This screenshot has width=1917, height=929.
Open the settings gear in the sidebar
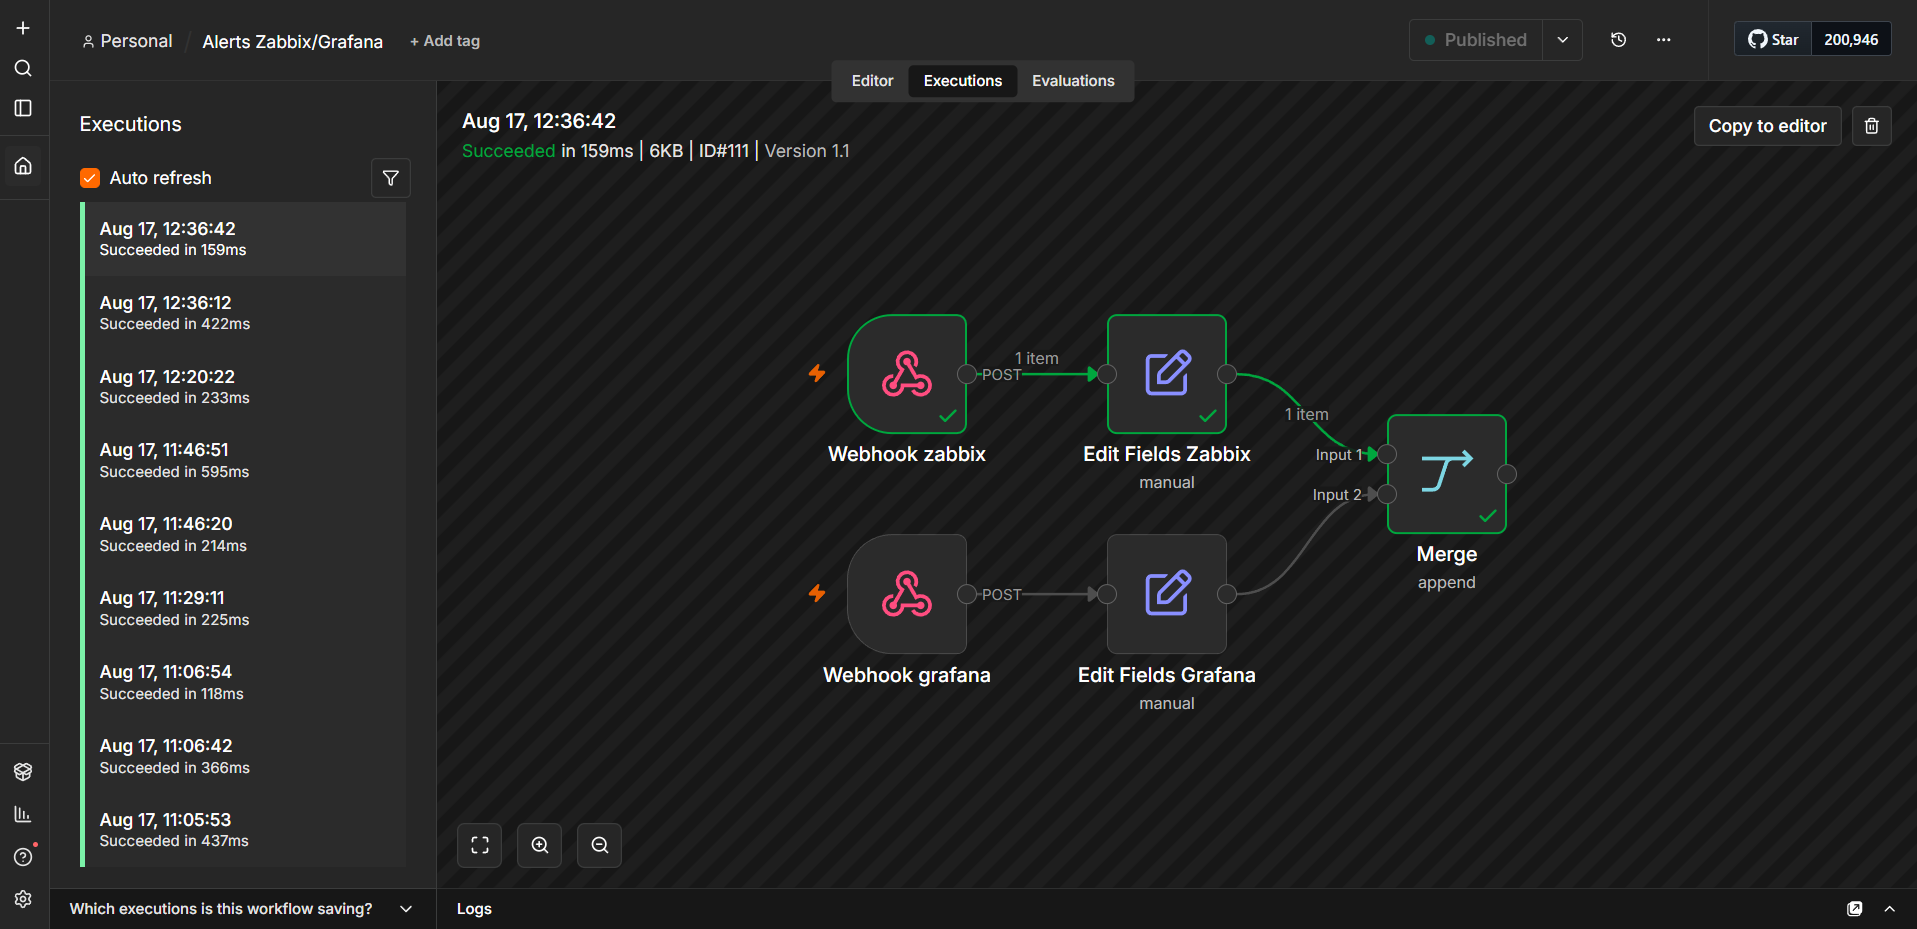(23, 899)
